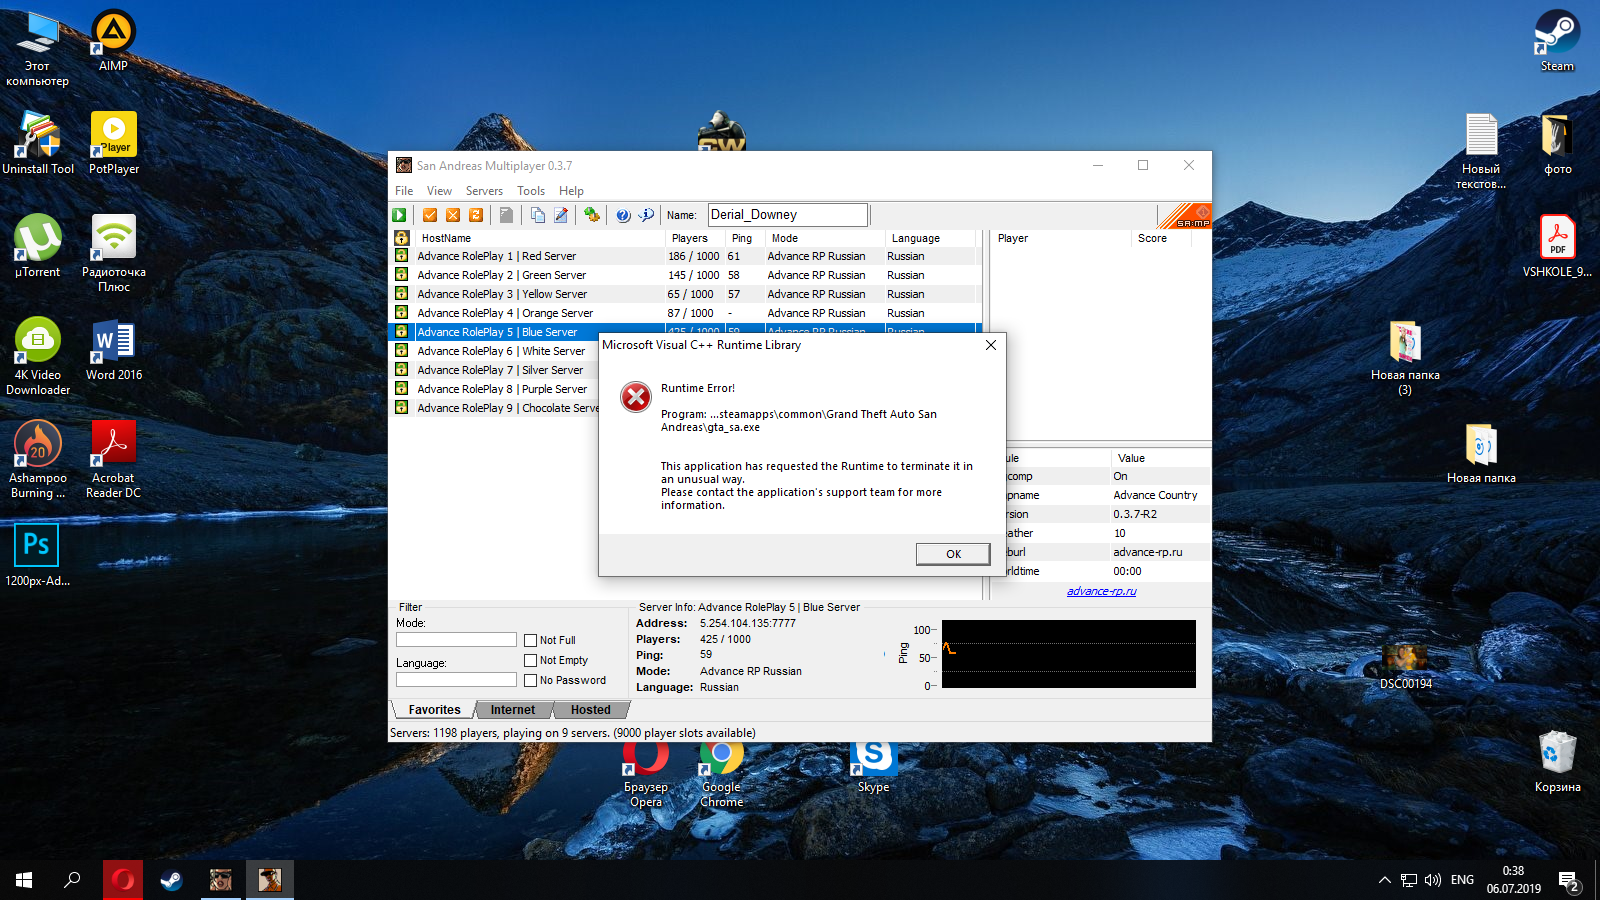Select the Advance RolePlay 2 | Green Server row
Image resolution: width=1600 pixels, height=900 pixels.
click(685, 275)
